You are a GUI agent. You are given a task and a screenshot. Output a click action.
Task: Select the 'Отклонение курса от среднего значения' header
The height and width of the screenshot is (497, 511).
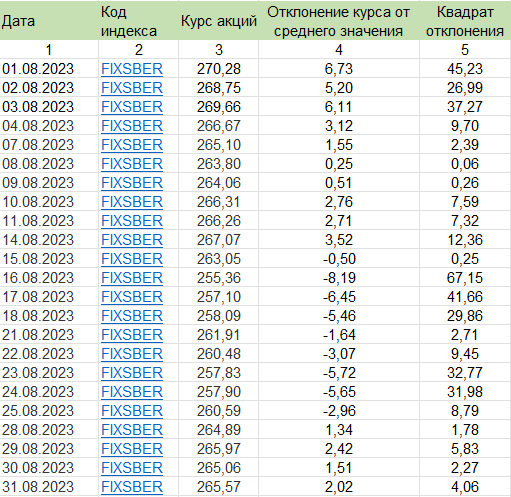339,21
